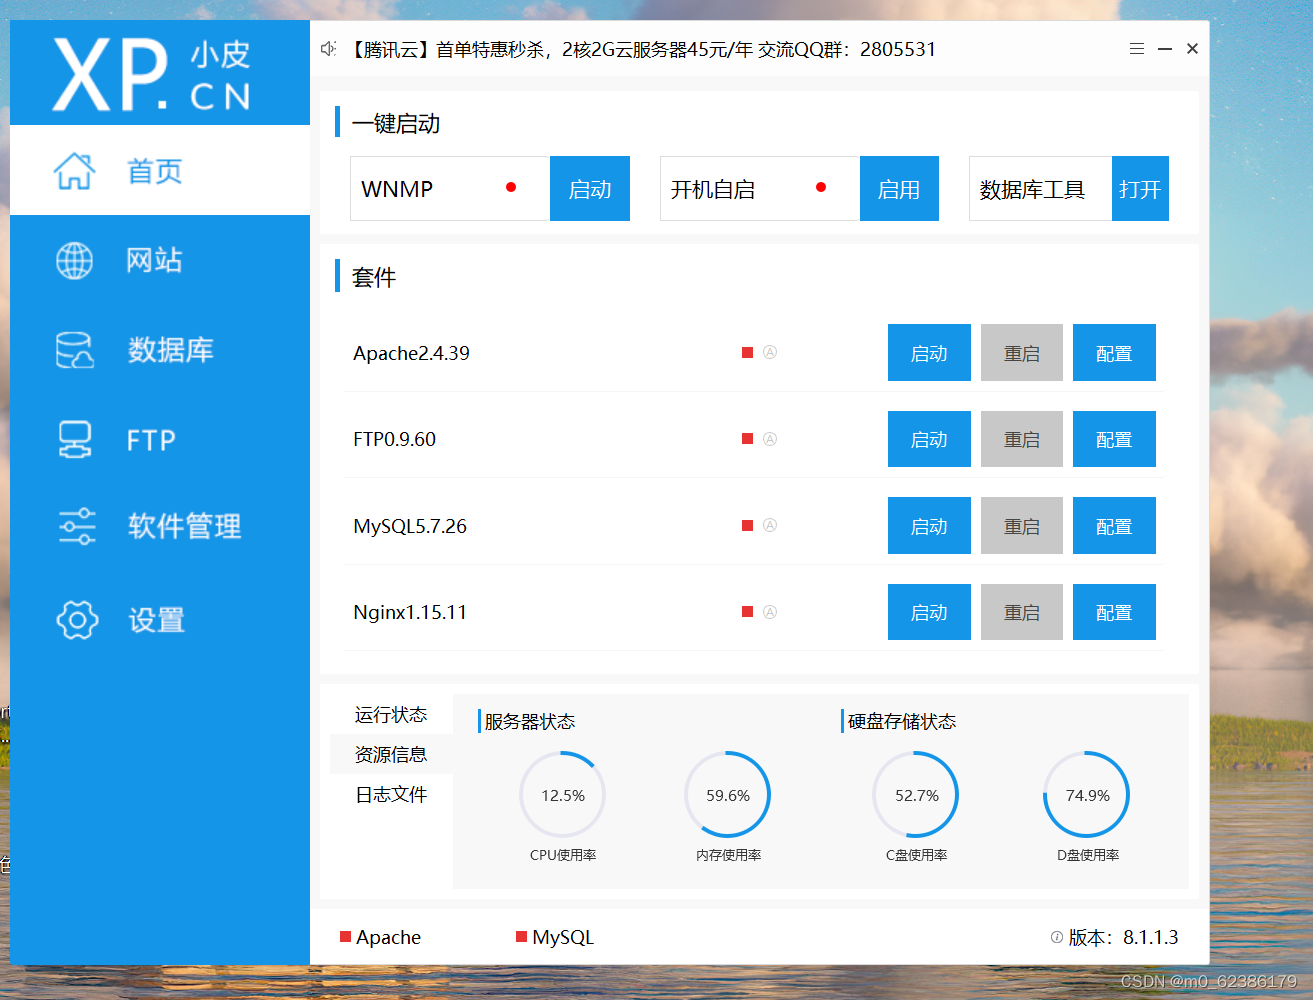1313x1000 pixels.
Task: Click the gear icon for 设置
Action: point(77,620)
